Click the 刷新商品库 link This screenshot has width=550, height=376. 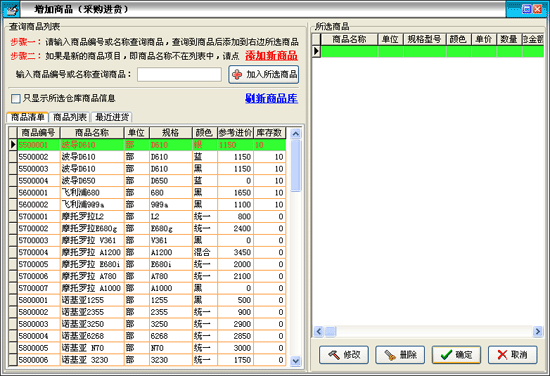[271, 99]
